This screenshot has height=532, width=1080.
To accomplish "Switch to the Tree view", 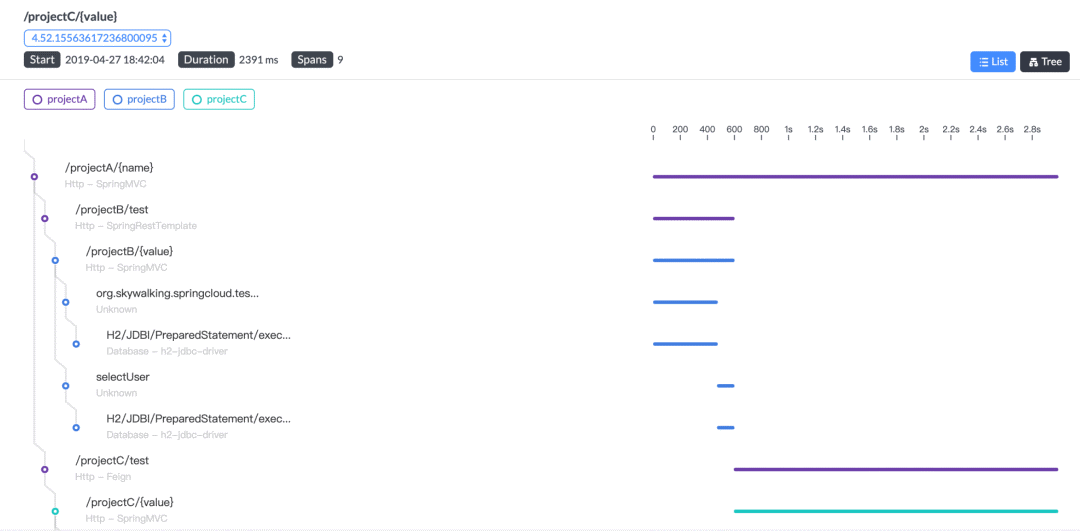I will tap(1044, 62).
